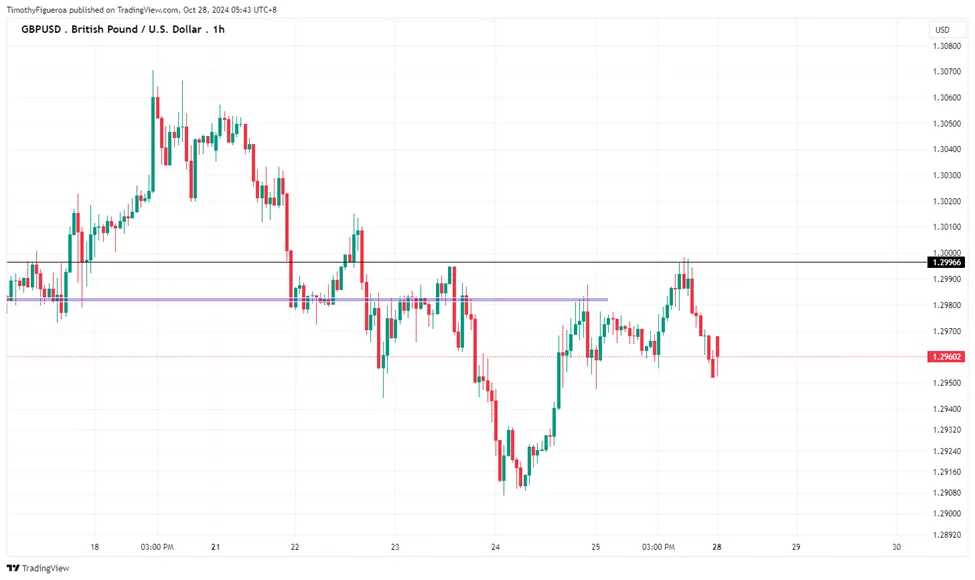Select date label 30 on time axis
Image resolution: width=975 pixels, height=580 pixels.
click(x=896, y=547)
